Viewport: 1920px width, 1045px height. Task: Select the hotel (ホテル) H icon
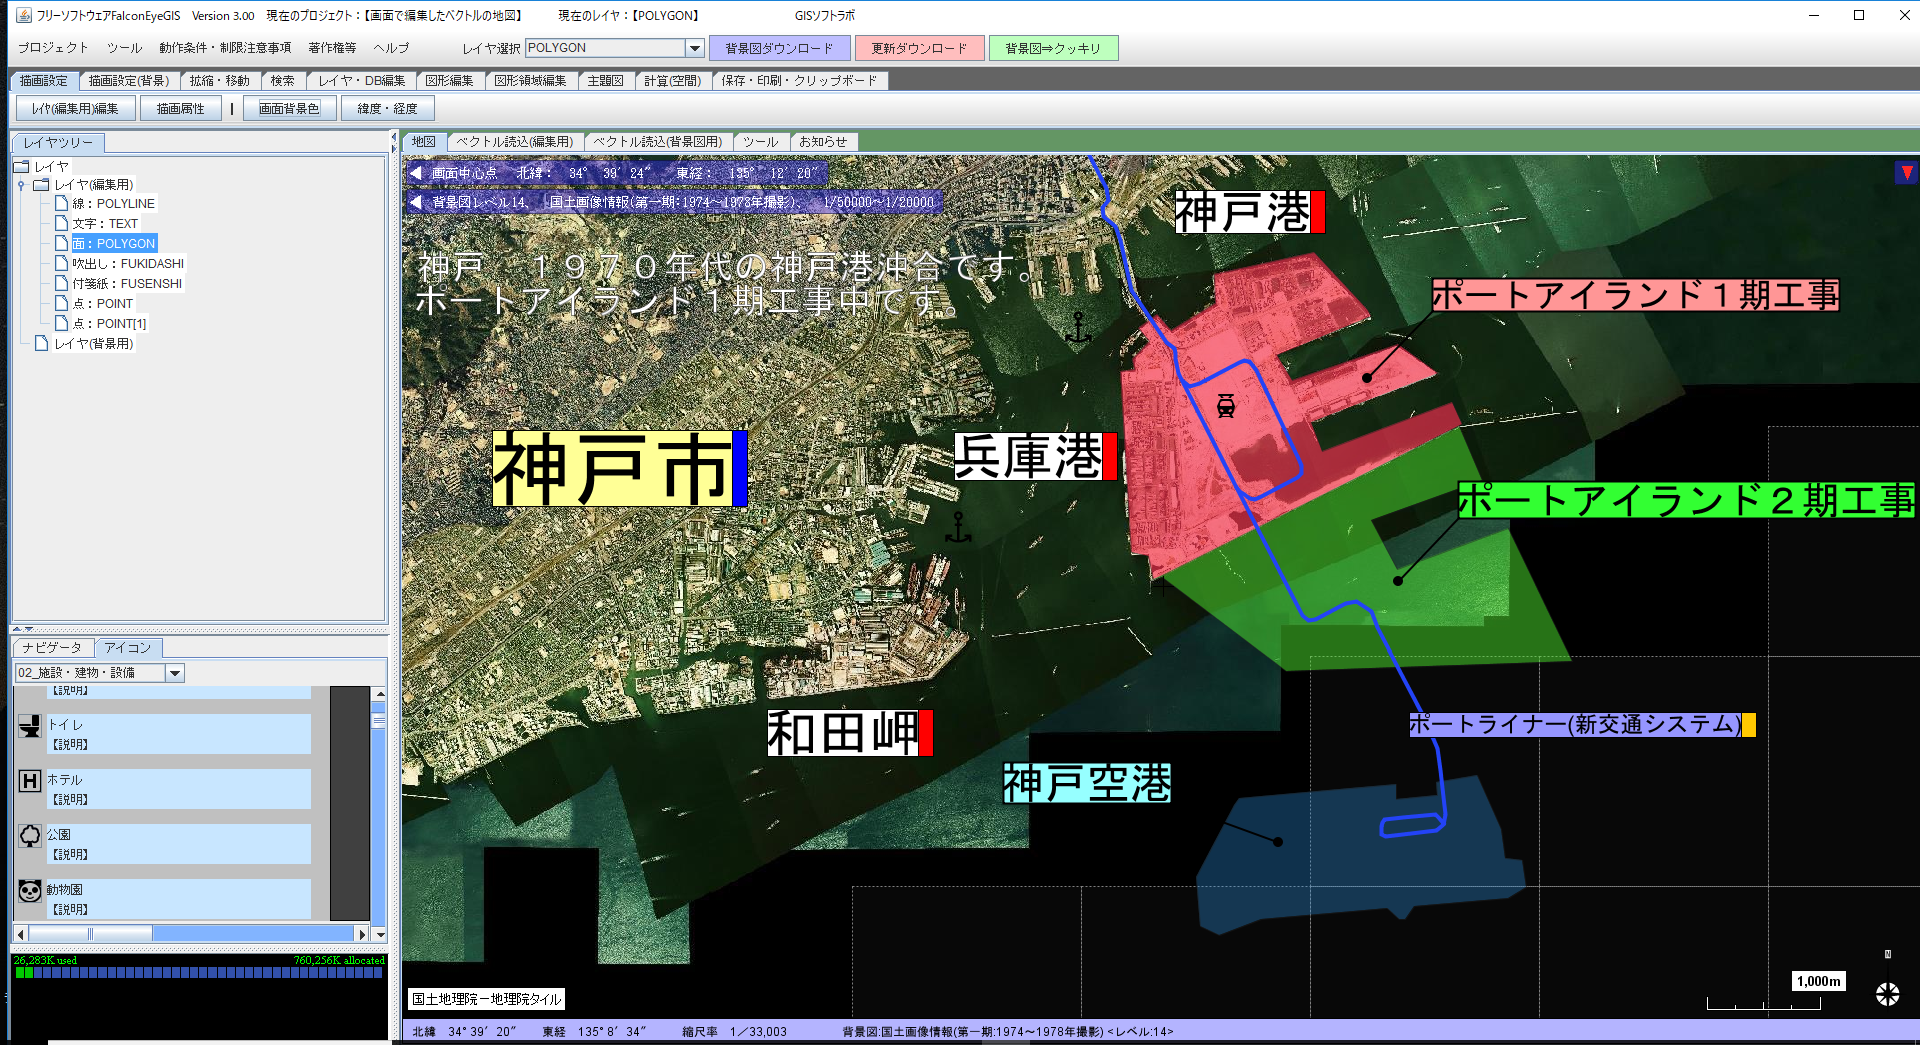point(29,781)
